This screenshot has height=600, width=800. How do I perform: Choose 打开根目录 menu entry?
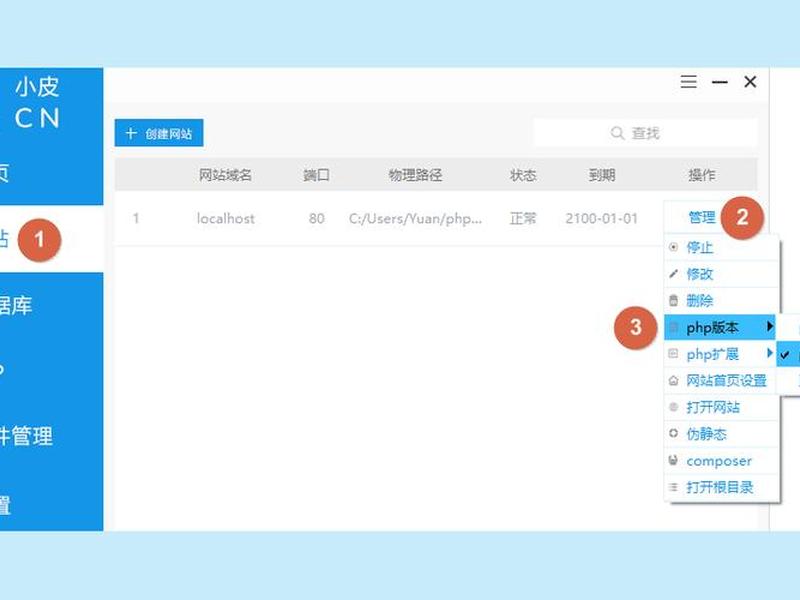[719, 487]
